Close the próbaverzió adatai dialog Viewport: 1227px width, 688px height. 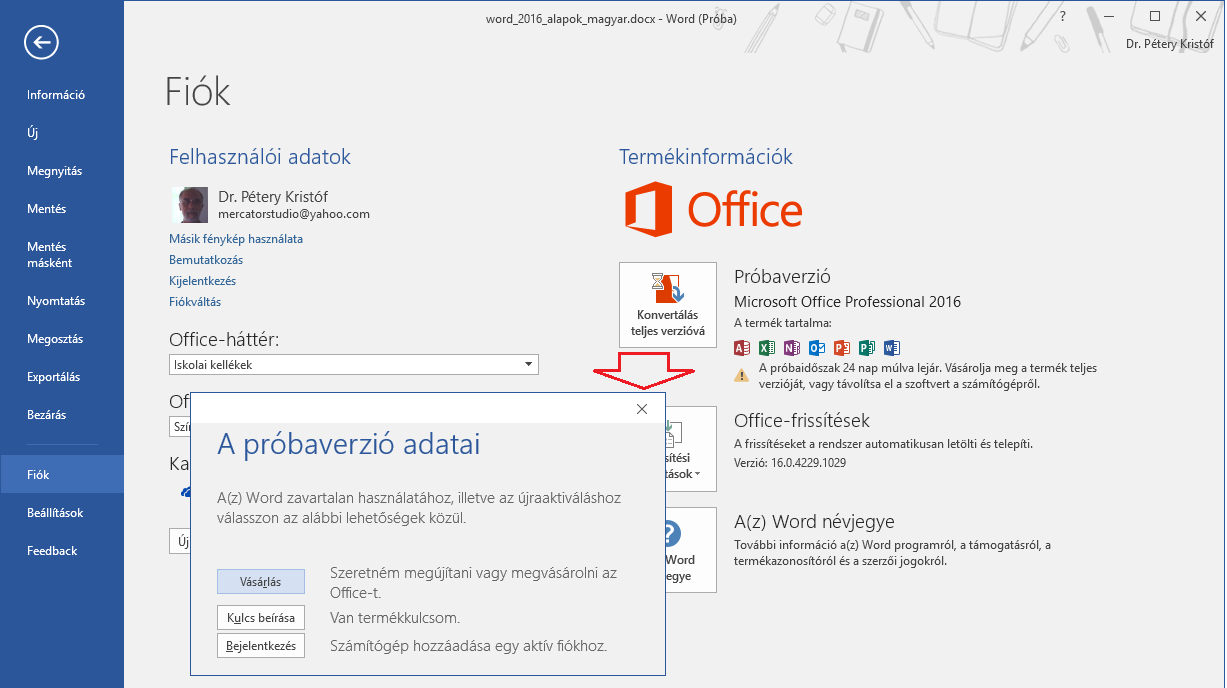pyautogui.click(x=642, y=409)
